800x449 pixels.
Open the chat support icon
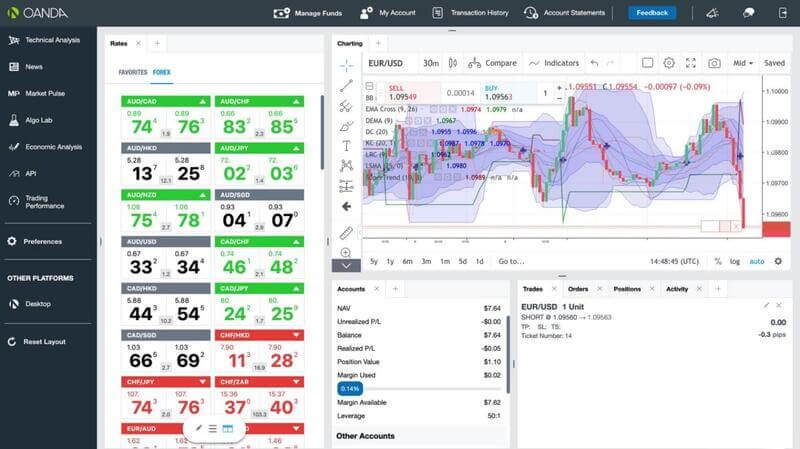[748, 13]
